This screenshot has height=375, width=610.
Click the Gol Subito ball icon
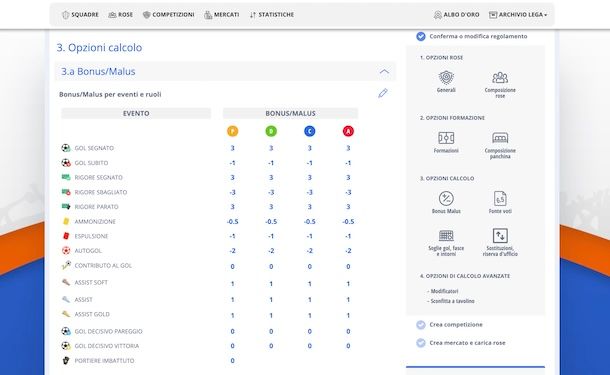click(x=66, y=163)
